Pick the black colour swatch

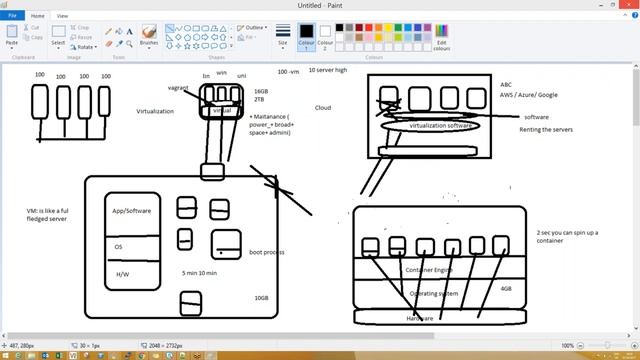(340, 27)
